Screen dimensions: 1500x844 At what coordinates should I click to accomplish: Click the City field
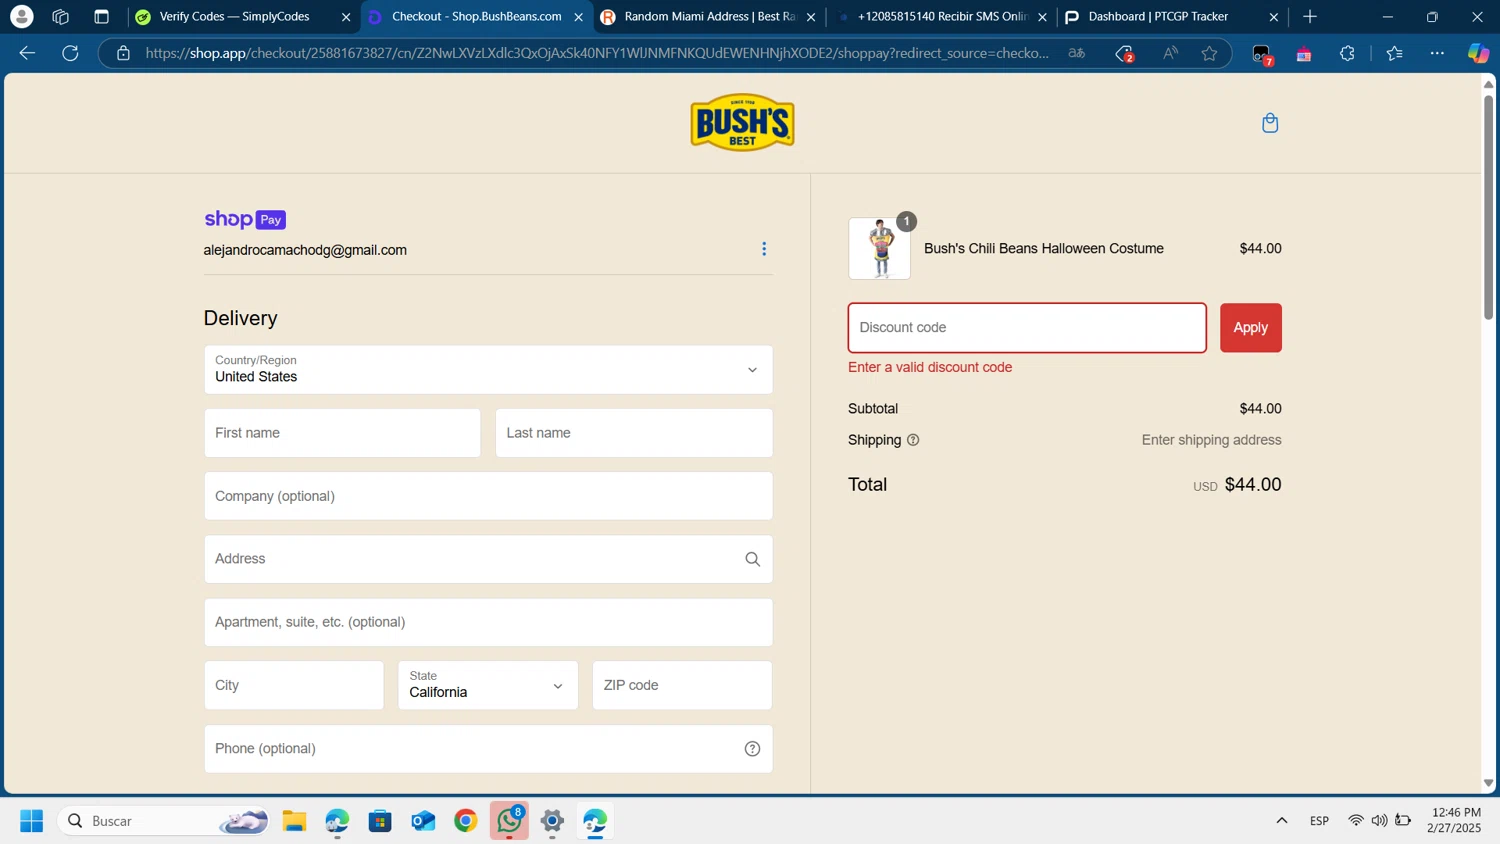coord(294,685)
